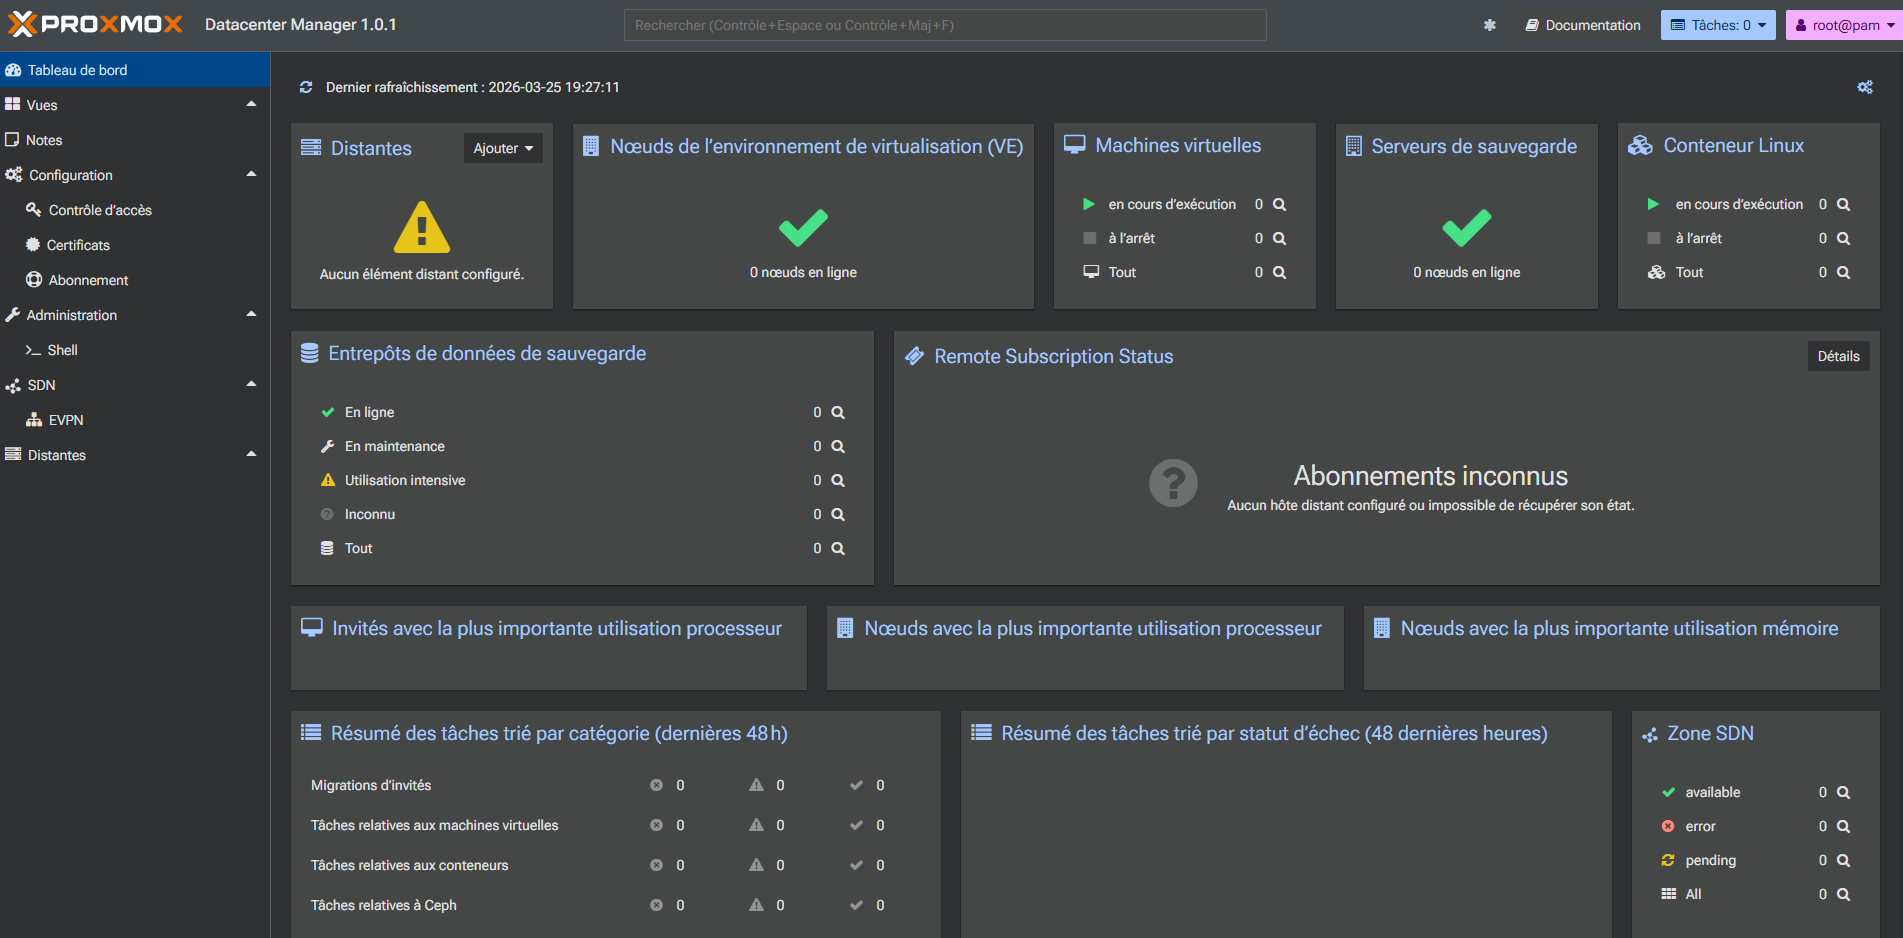Collapse the SDN sidebar section
Screen dimensions: 1903x938
[x=251, y=385]
